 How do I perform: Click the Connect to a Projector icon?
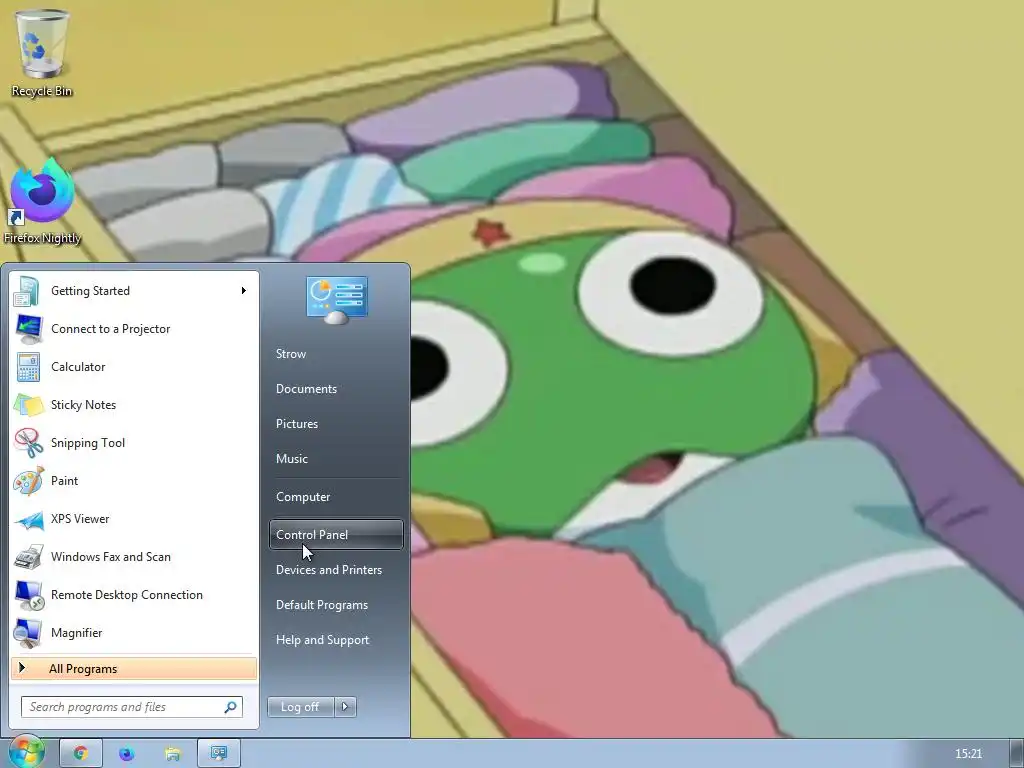click(27, 329)
